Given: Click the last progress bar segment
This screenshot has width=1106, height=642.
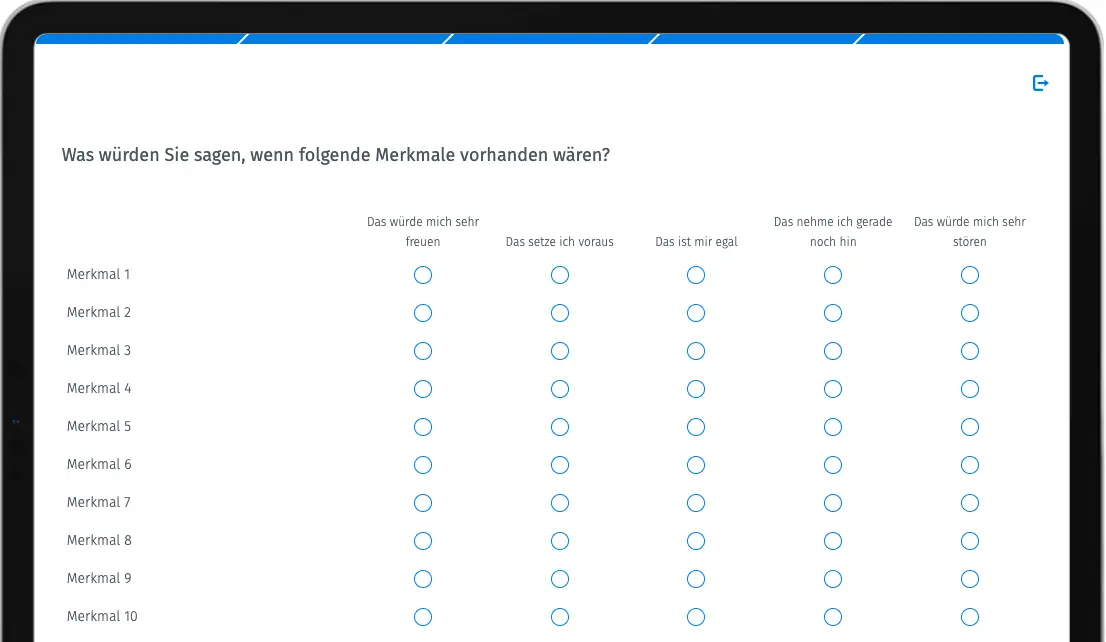Looking at the screenshot, I should coord(959,39).
